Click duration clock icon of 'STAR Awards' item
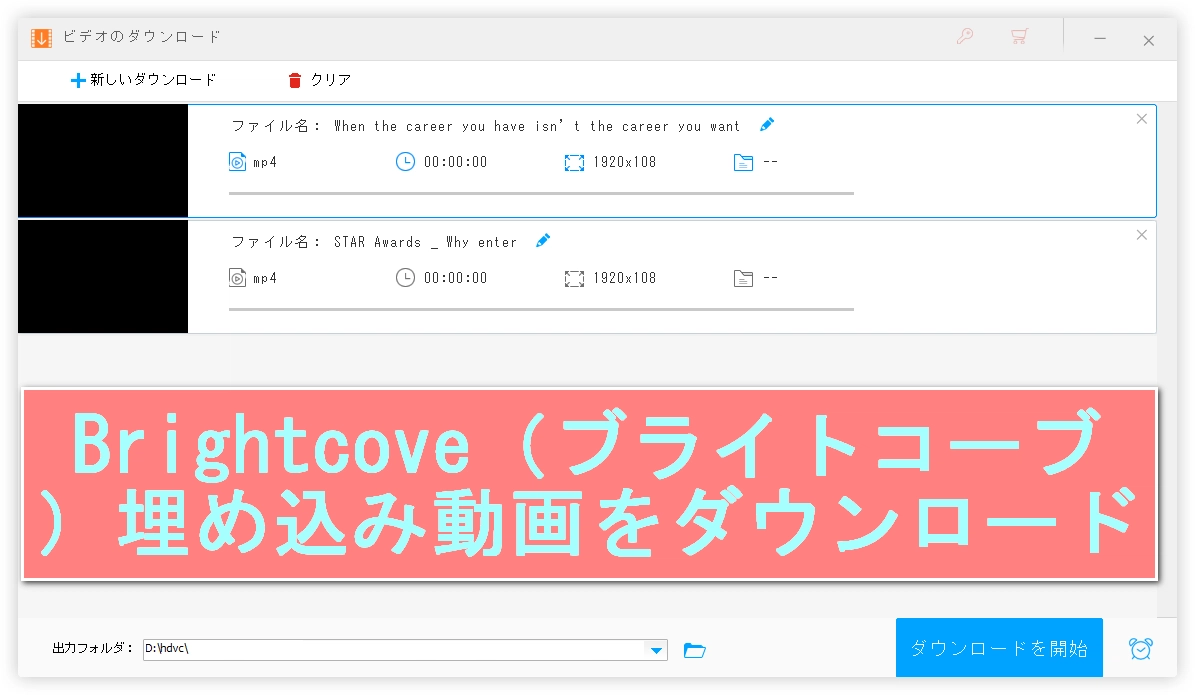This screenshot has height=695, width=1195. click(405, 277)
